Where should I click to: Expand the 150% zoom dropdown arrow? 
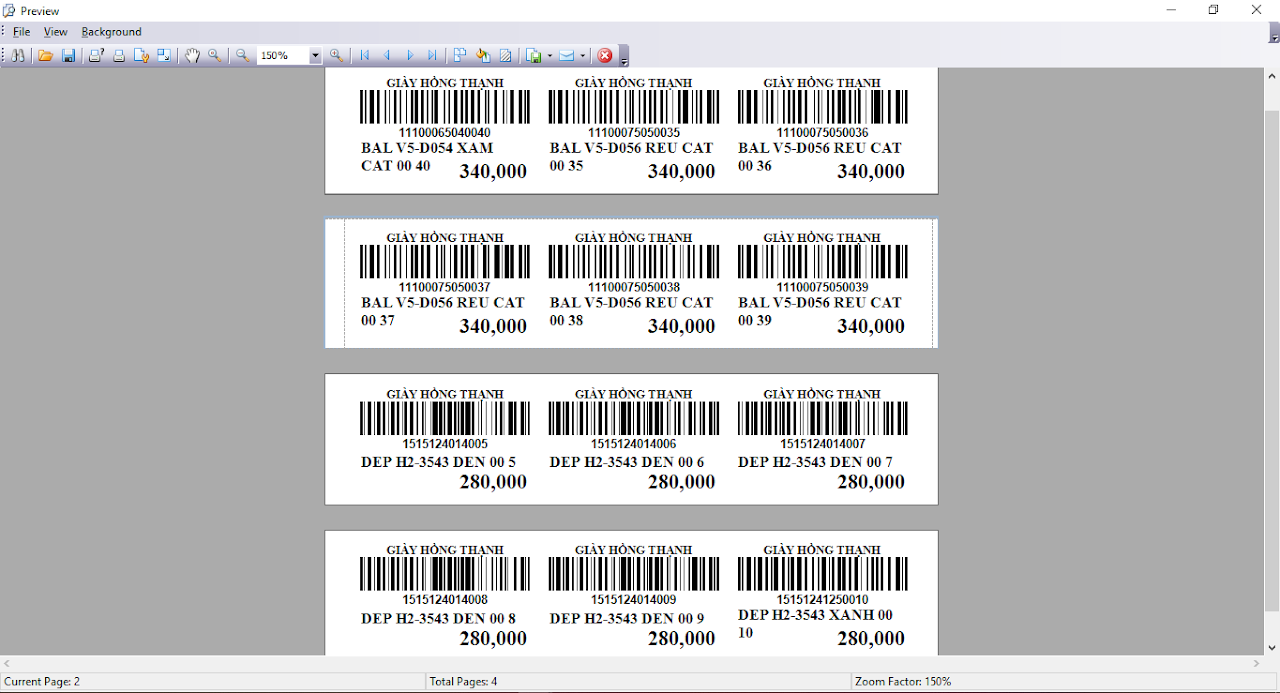(x=316, y=56)
